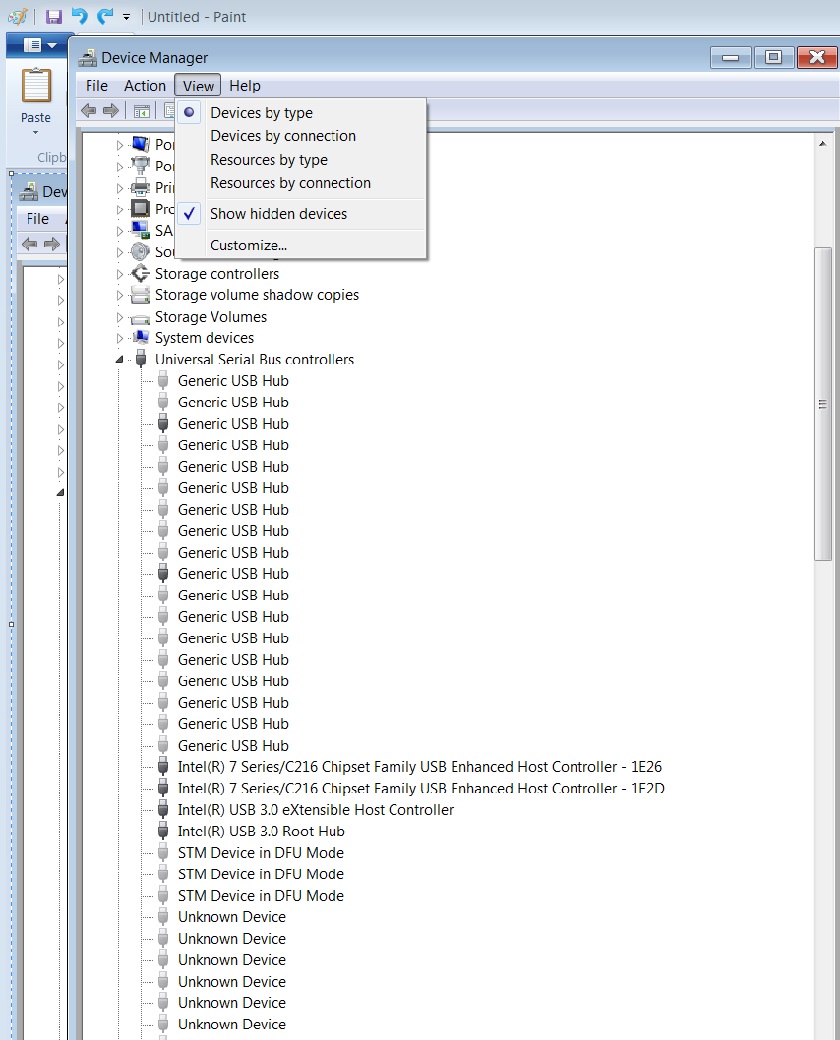Click the printer icon beside 'Pri' node
The width and height of the screenshot is (840, 1040).
[x=141, y=187]
